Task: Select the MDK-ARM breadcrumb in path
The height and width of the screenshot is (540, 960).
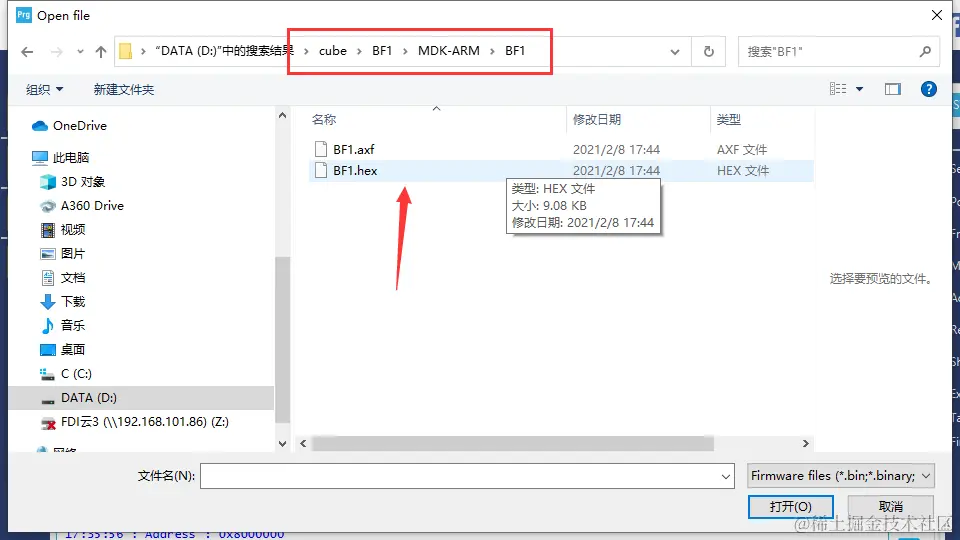Action: click(x=449, y=51)
